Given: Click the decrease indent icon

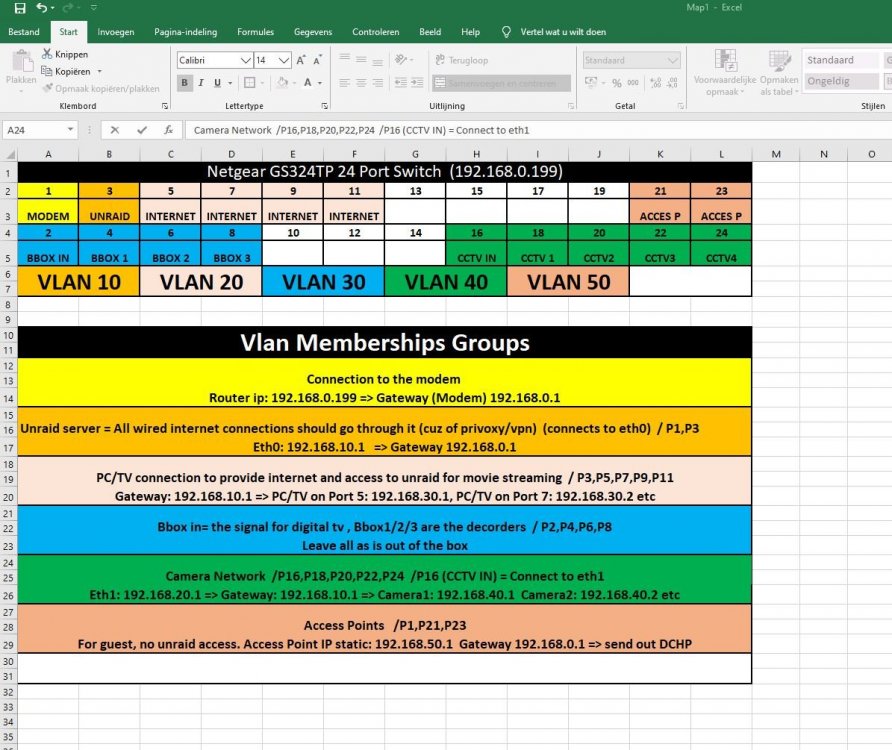Looking at the screenshot, I should (400, 83).
